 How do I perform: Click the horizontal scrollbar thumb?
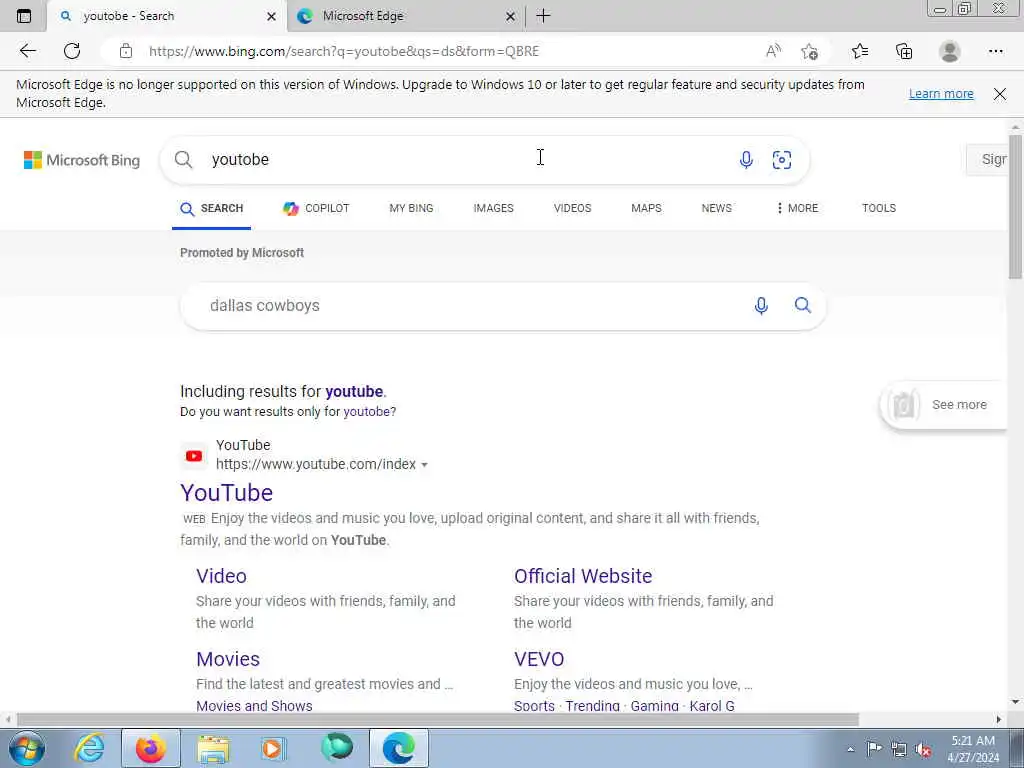click(438, 720)
